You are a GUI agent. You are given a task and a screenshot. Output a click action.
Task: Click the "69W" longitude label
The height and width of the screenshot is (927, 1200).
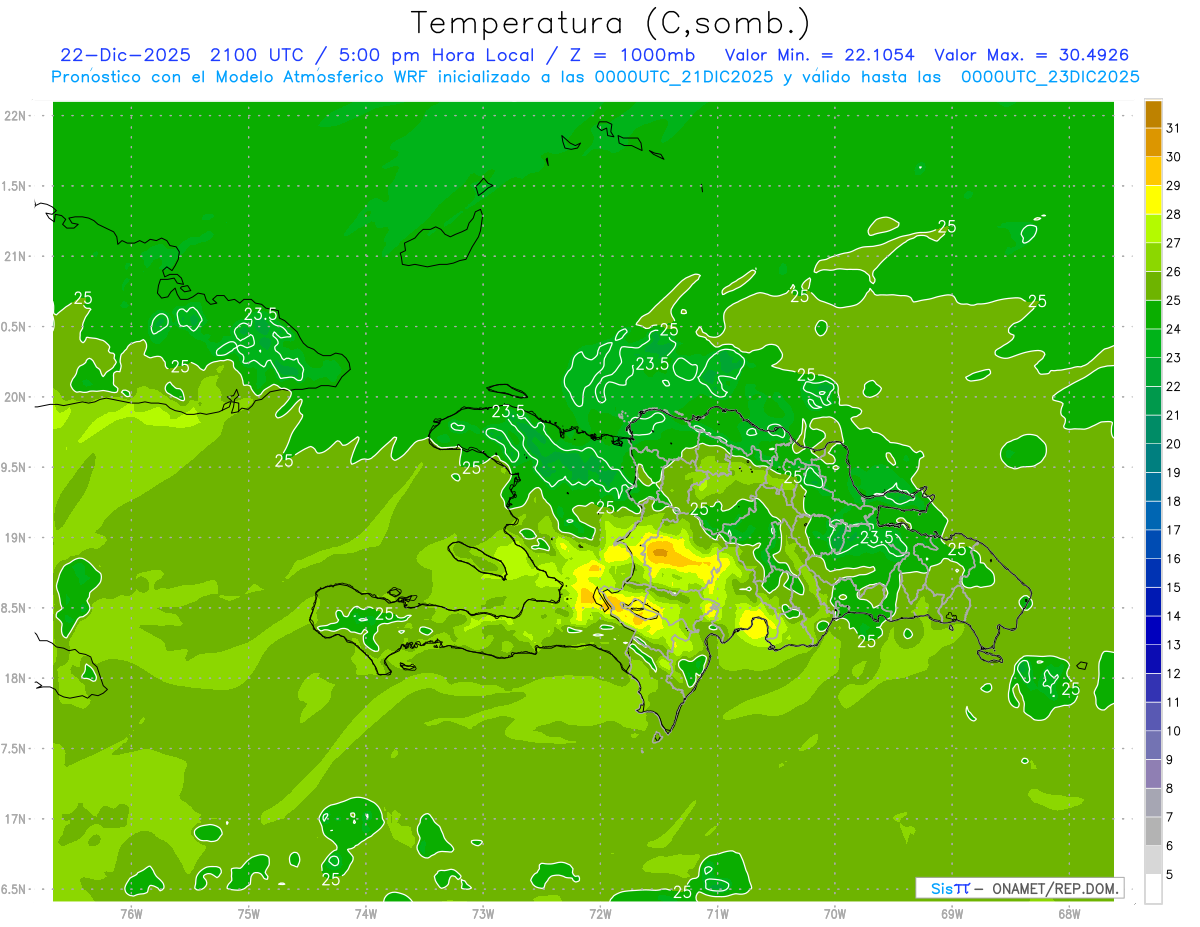click(x=952, y=913)
